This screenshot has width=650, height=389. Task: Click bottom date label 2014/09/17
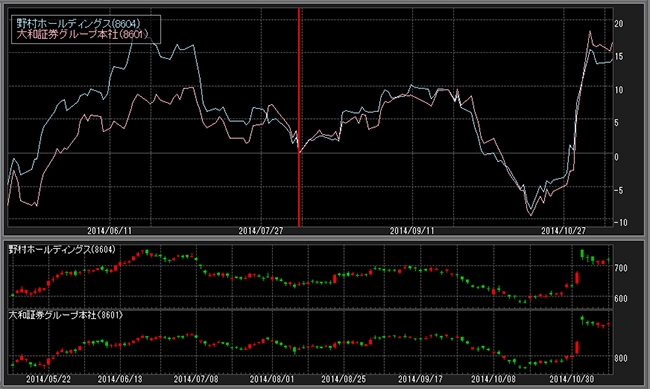point(420,379)
